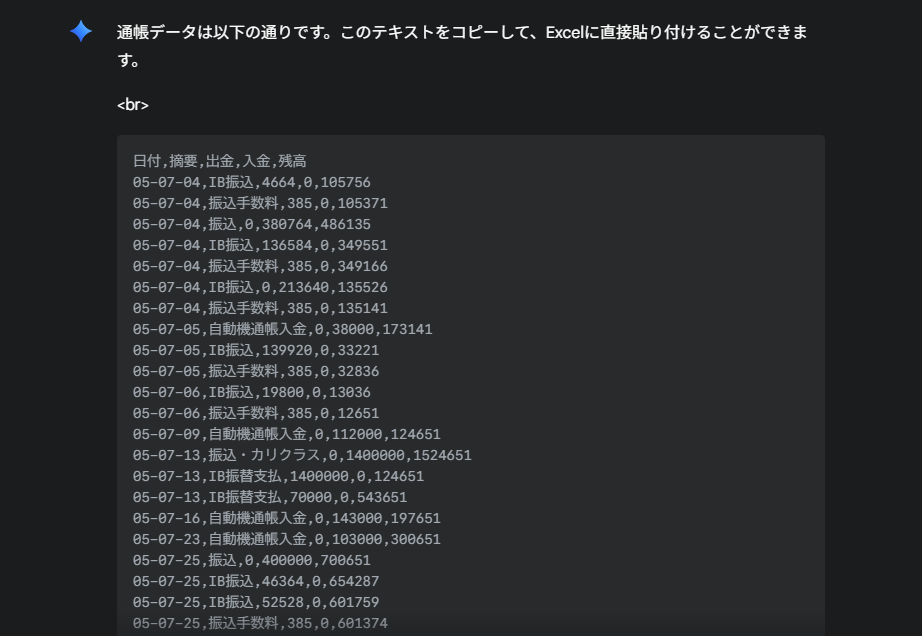Click the row with deposit 213640
This screenshot has height=636, width=922.
[x=260, y=287]
